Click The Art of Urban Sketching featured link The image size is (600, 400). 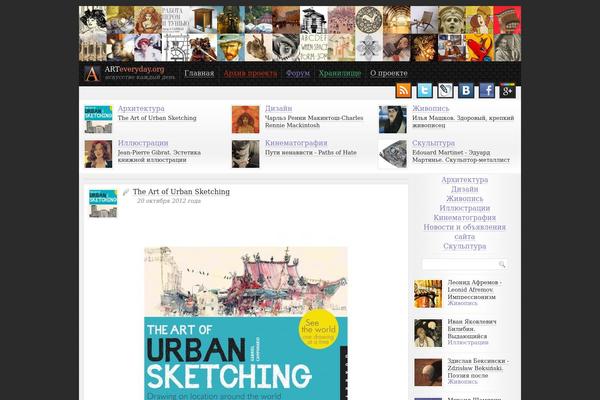157,118
